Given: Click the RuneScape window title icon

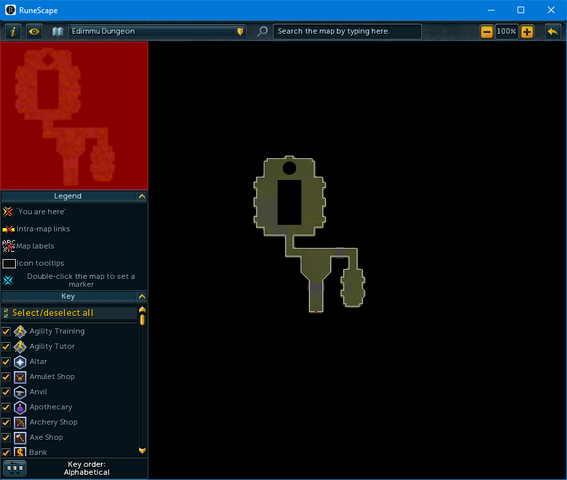Looking at the screenshot, I should (10, 10).
